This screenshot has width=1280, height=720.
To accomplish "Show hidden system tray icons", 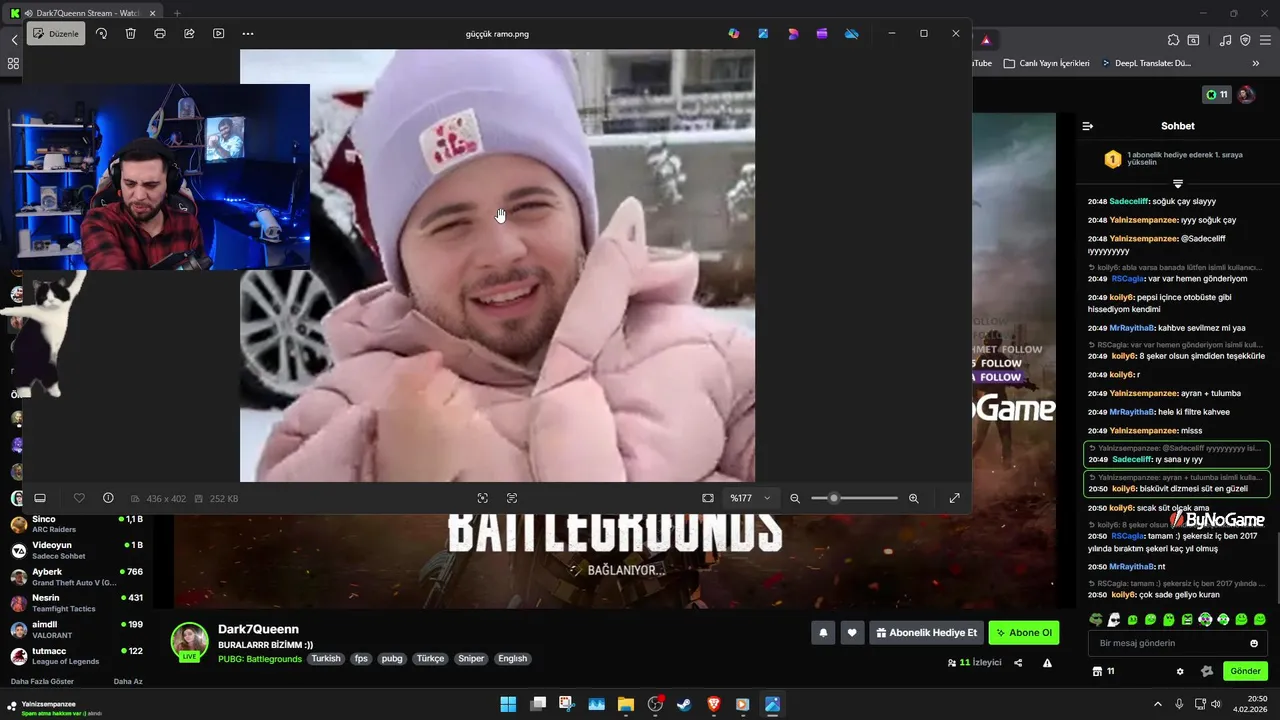I will tap(1158, 704).
